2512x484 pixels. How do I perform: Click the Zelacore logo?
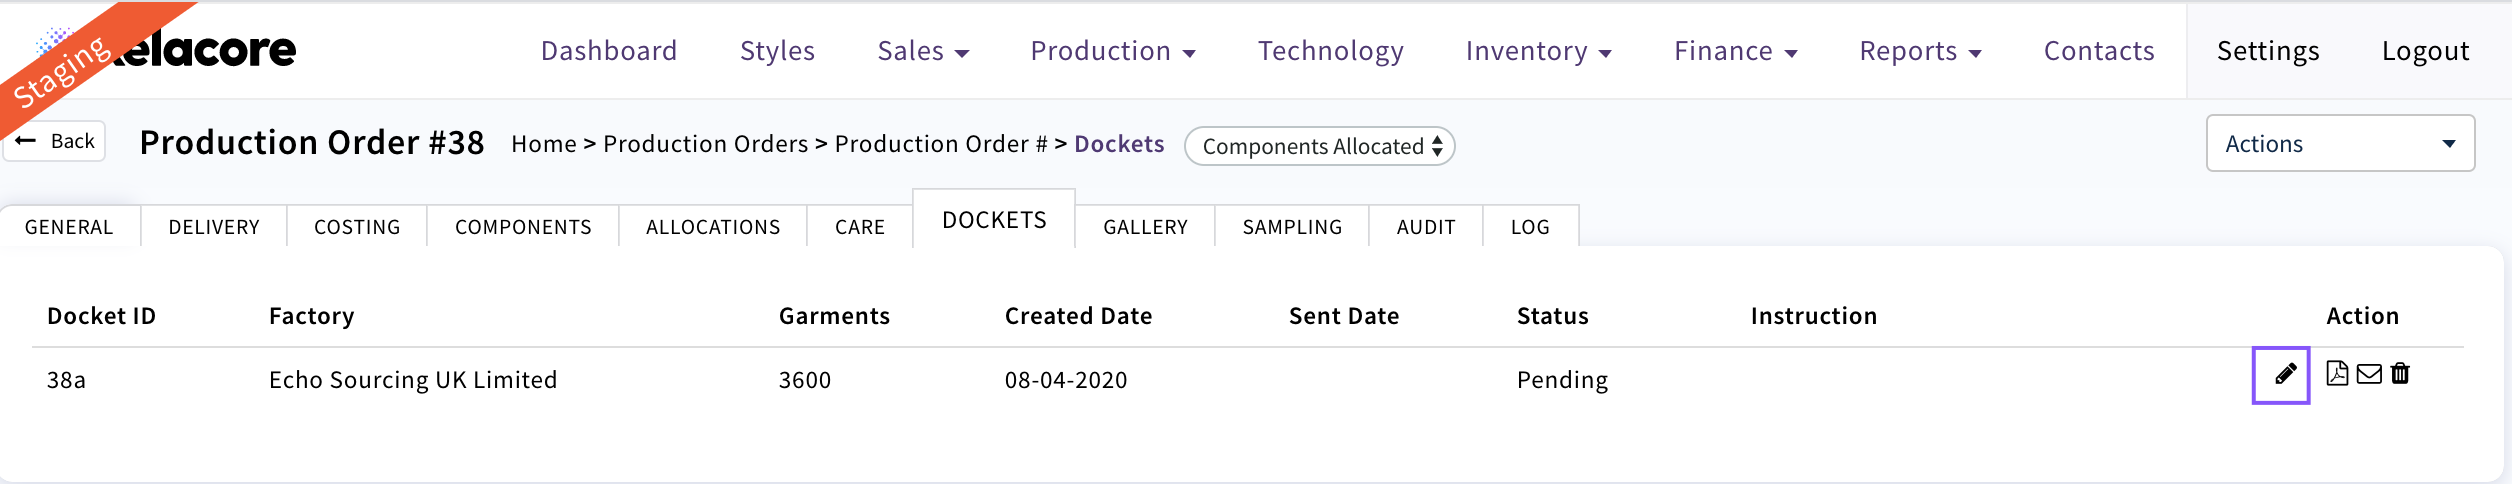tap(200, 50)
